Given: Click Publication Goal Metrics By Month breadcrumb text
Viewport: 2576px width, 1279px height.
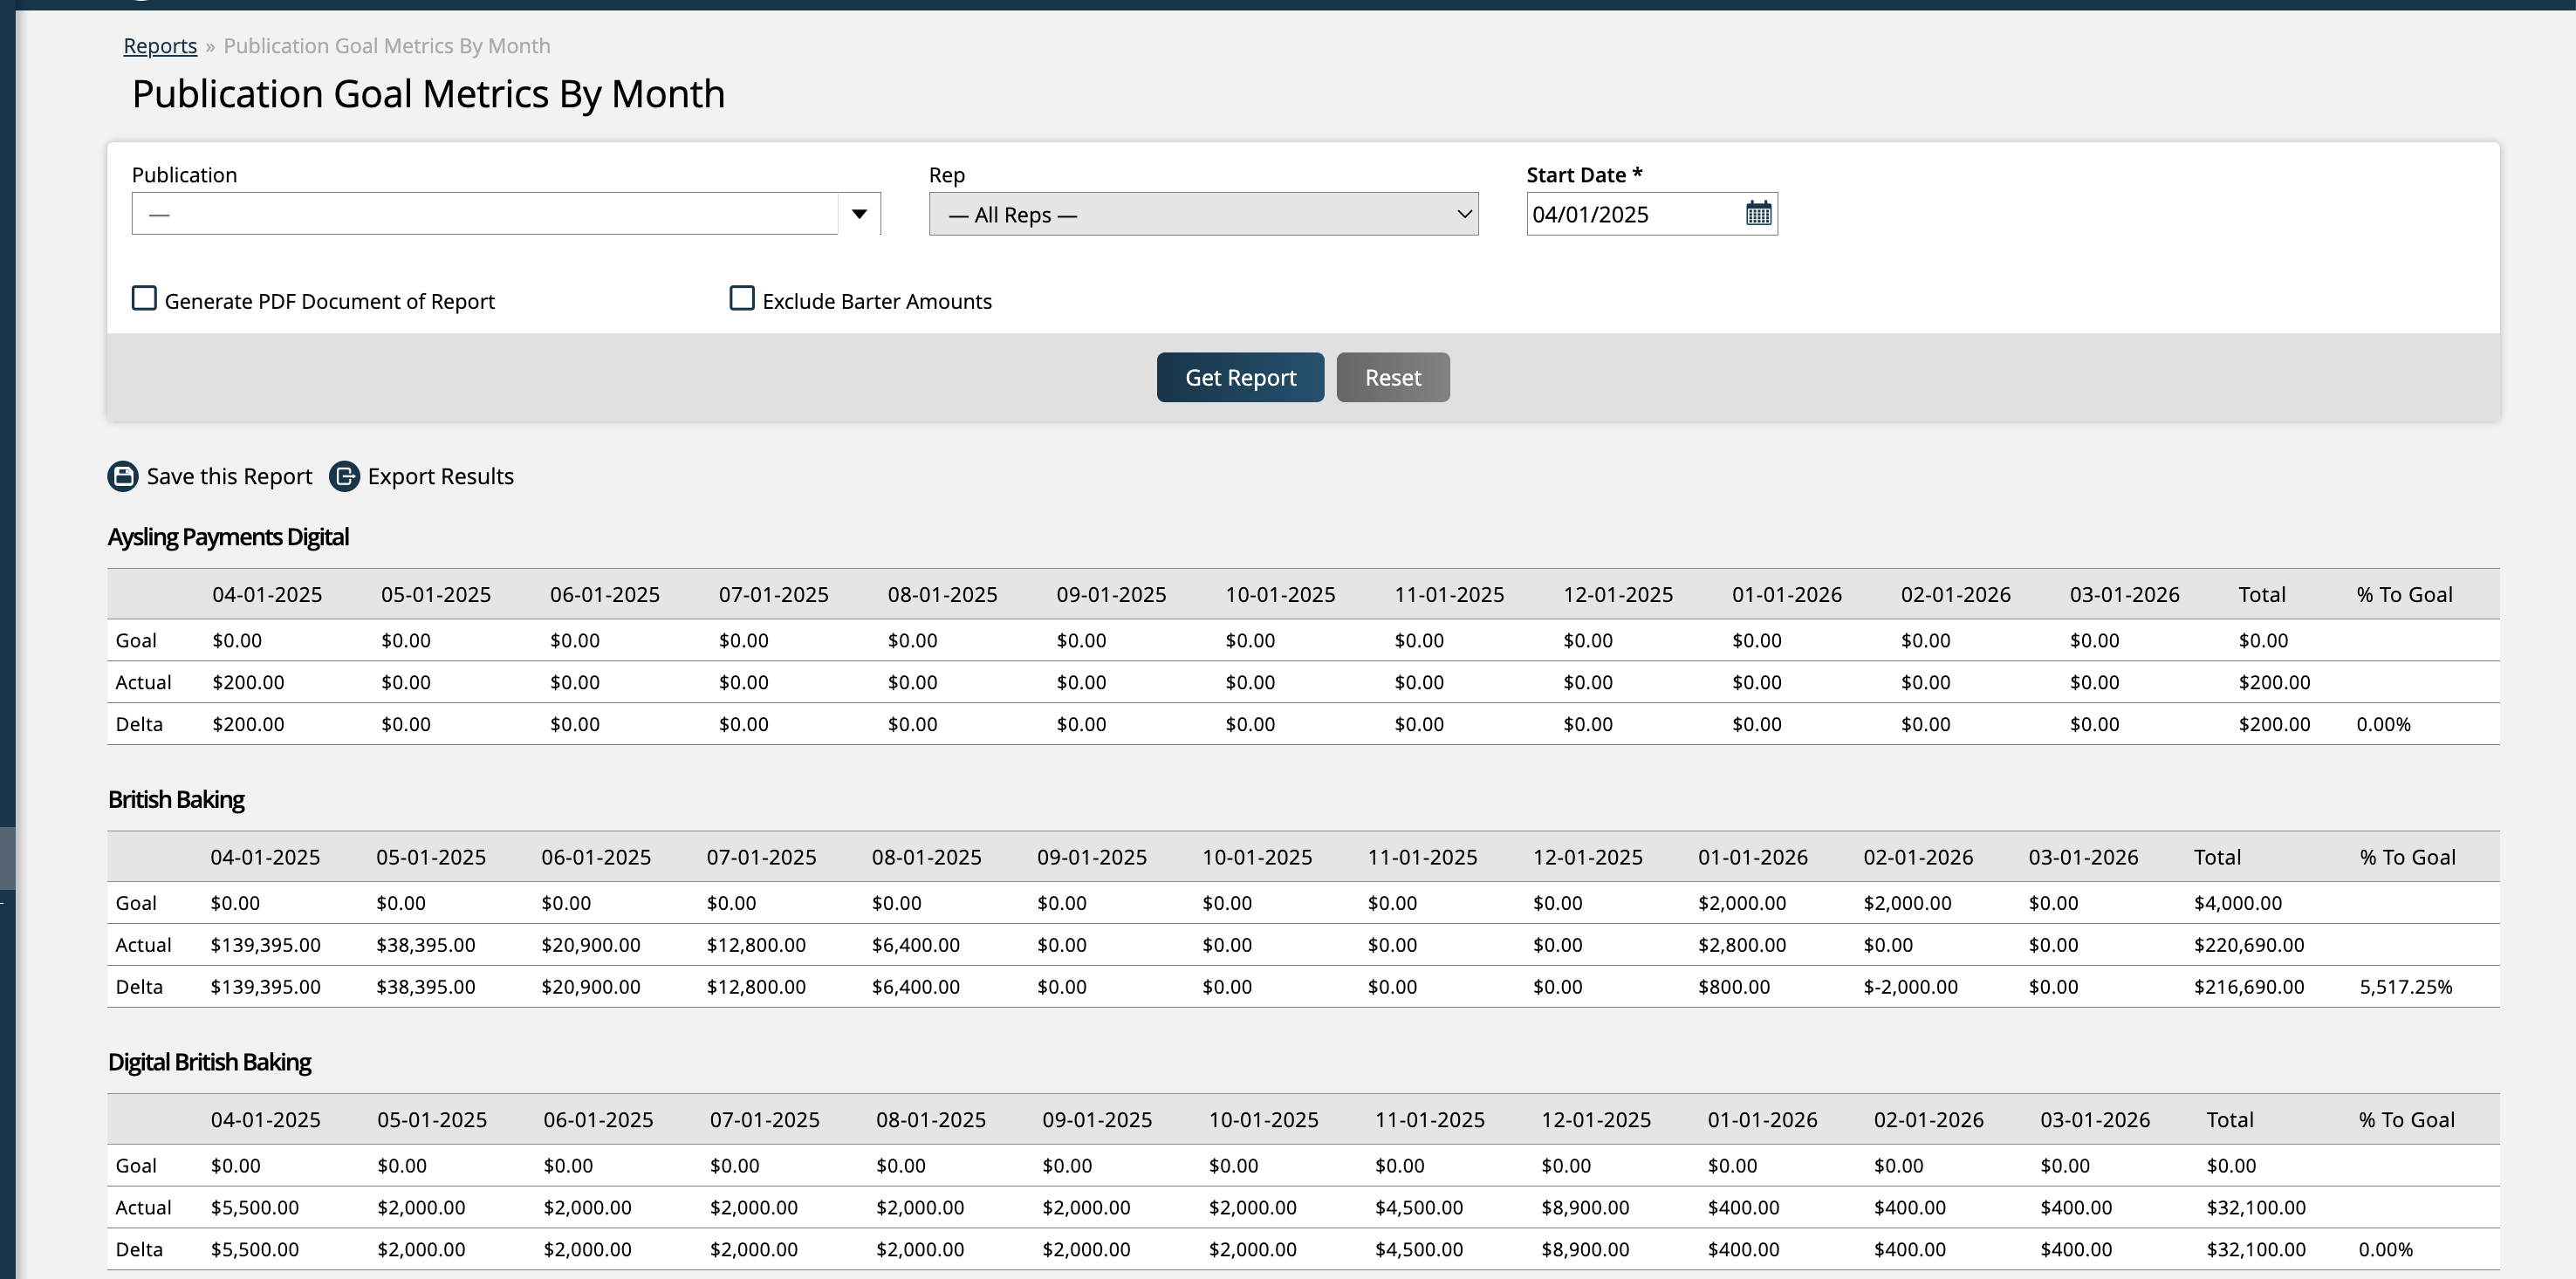Looking at the screenshot, I should coord(387,46).
